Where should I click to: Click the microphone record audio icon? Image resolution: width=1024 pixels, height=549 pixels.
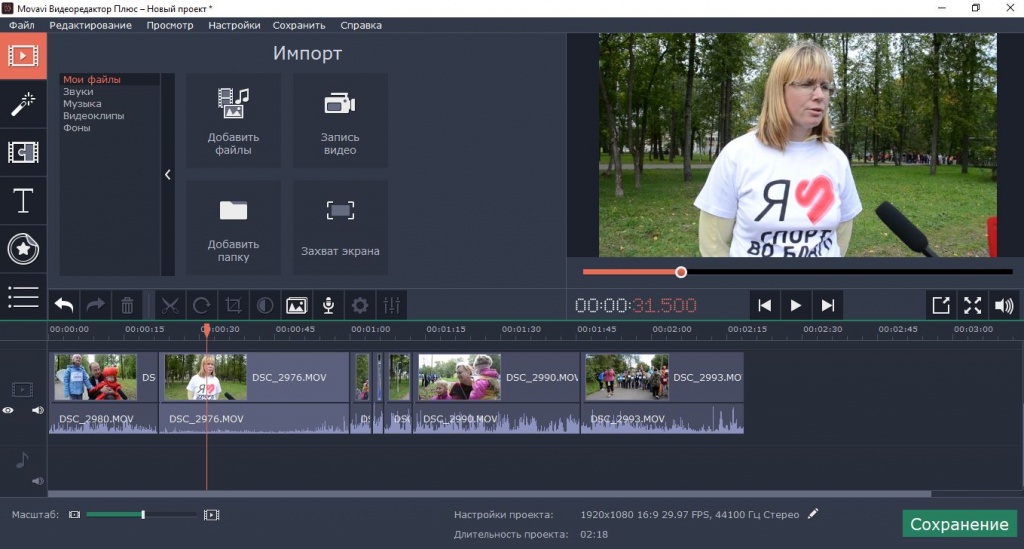tap(327, 305)
